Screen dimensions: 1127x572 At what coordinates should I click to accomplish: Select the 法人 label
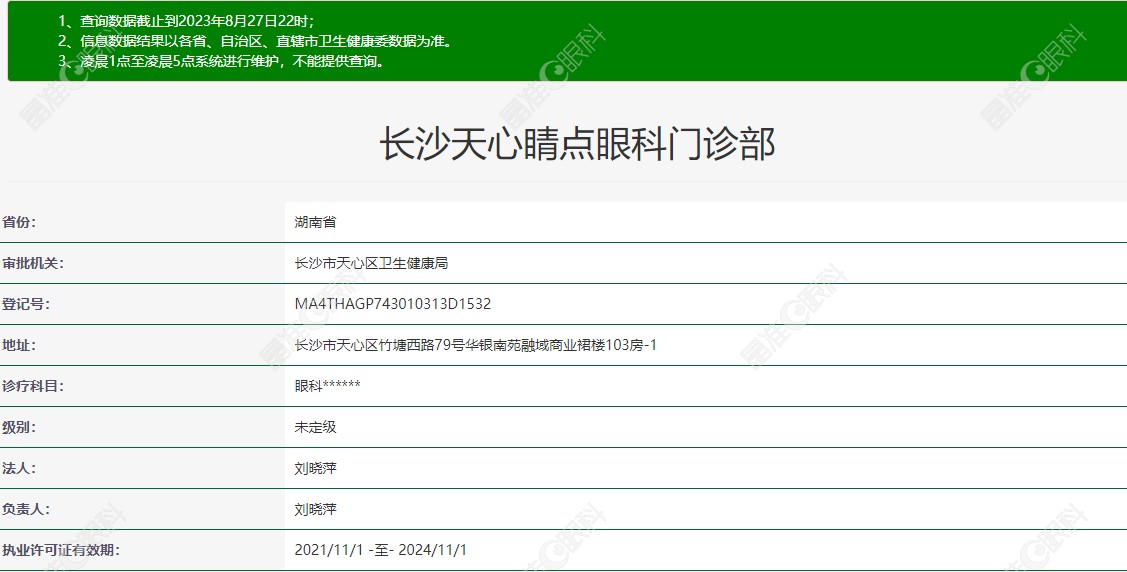click(x=19, y=468)
